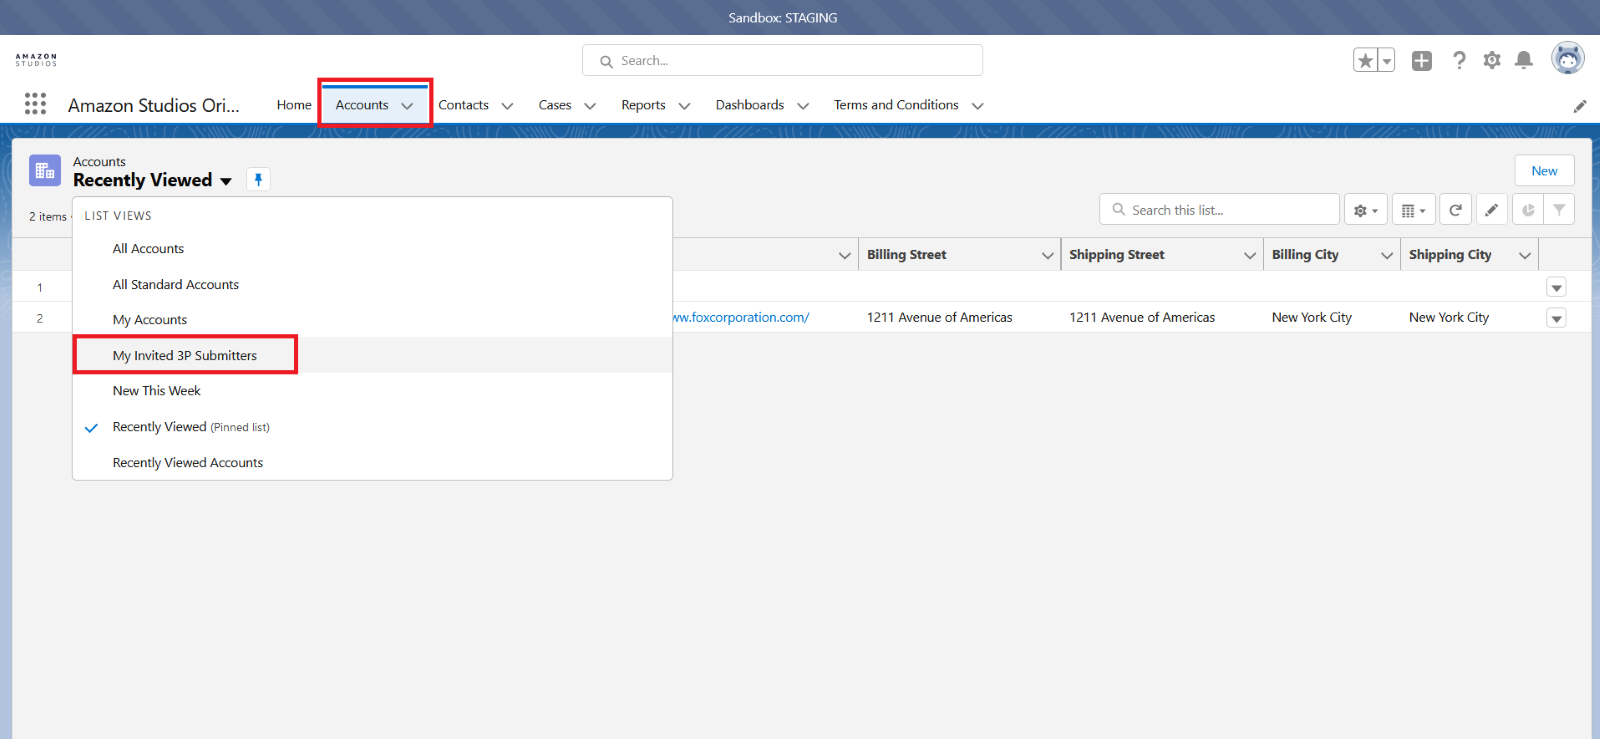The image size is (1600, 739).
Task: Open the Contacts tab chevron menu
Action: click(x=507, y=106)
